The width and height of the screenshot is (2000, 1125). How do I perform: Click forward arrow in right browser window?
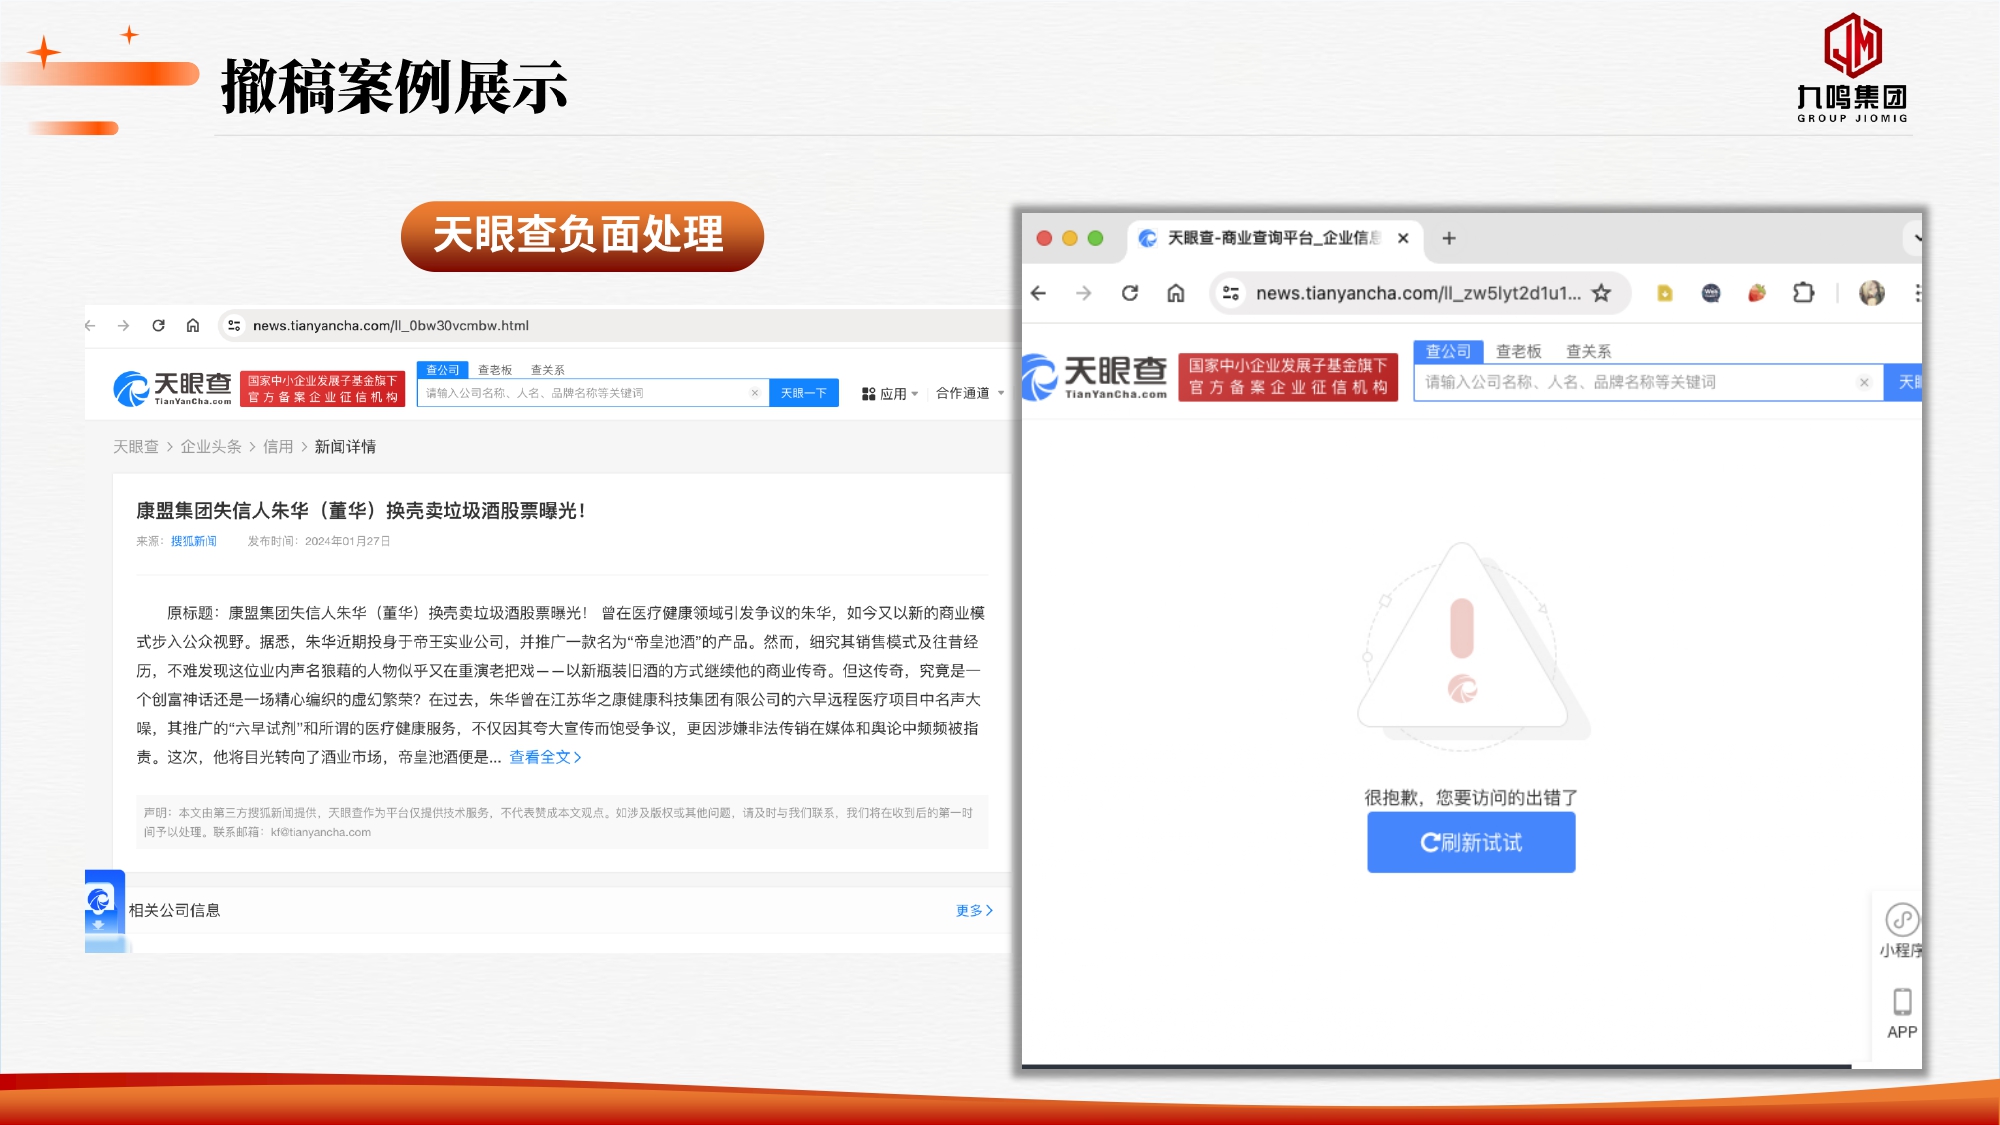[x=1084, y=293]
